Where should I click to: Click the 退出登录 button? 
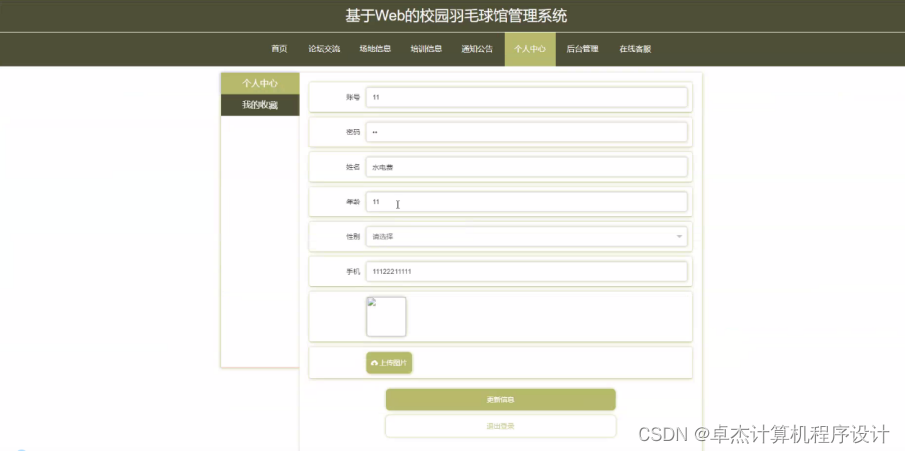point(500,426)
